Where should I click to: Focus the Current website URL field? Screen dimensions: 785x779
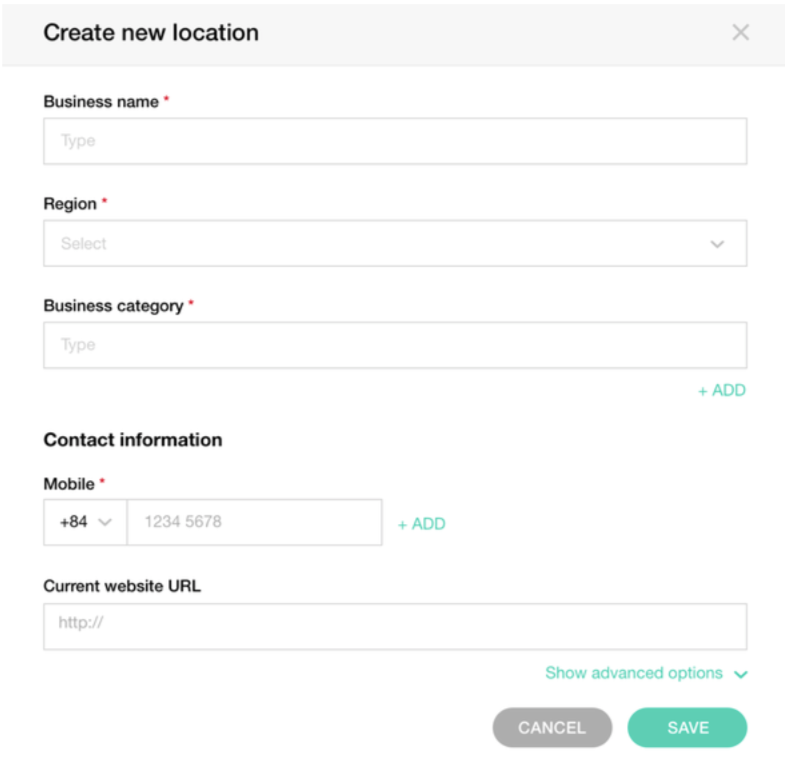394,626
